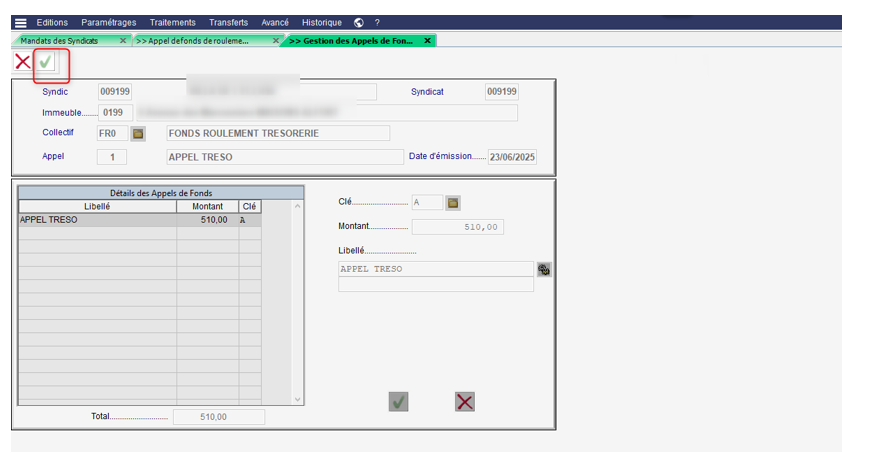Click the globe icon in menu bar
The height and width of the screenshot is (458, 887).
point(358,22)
